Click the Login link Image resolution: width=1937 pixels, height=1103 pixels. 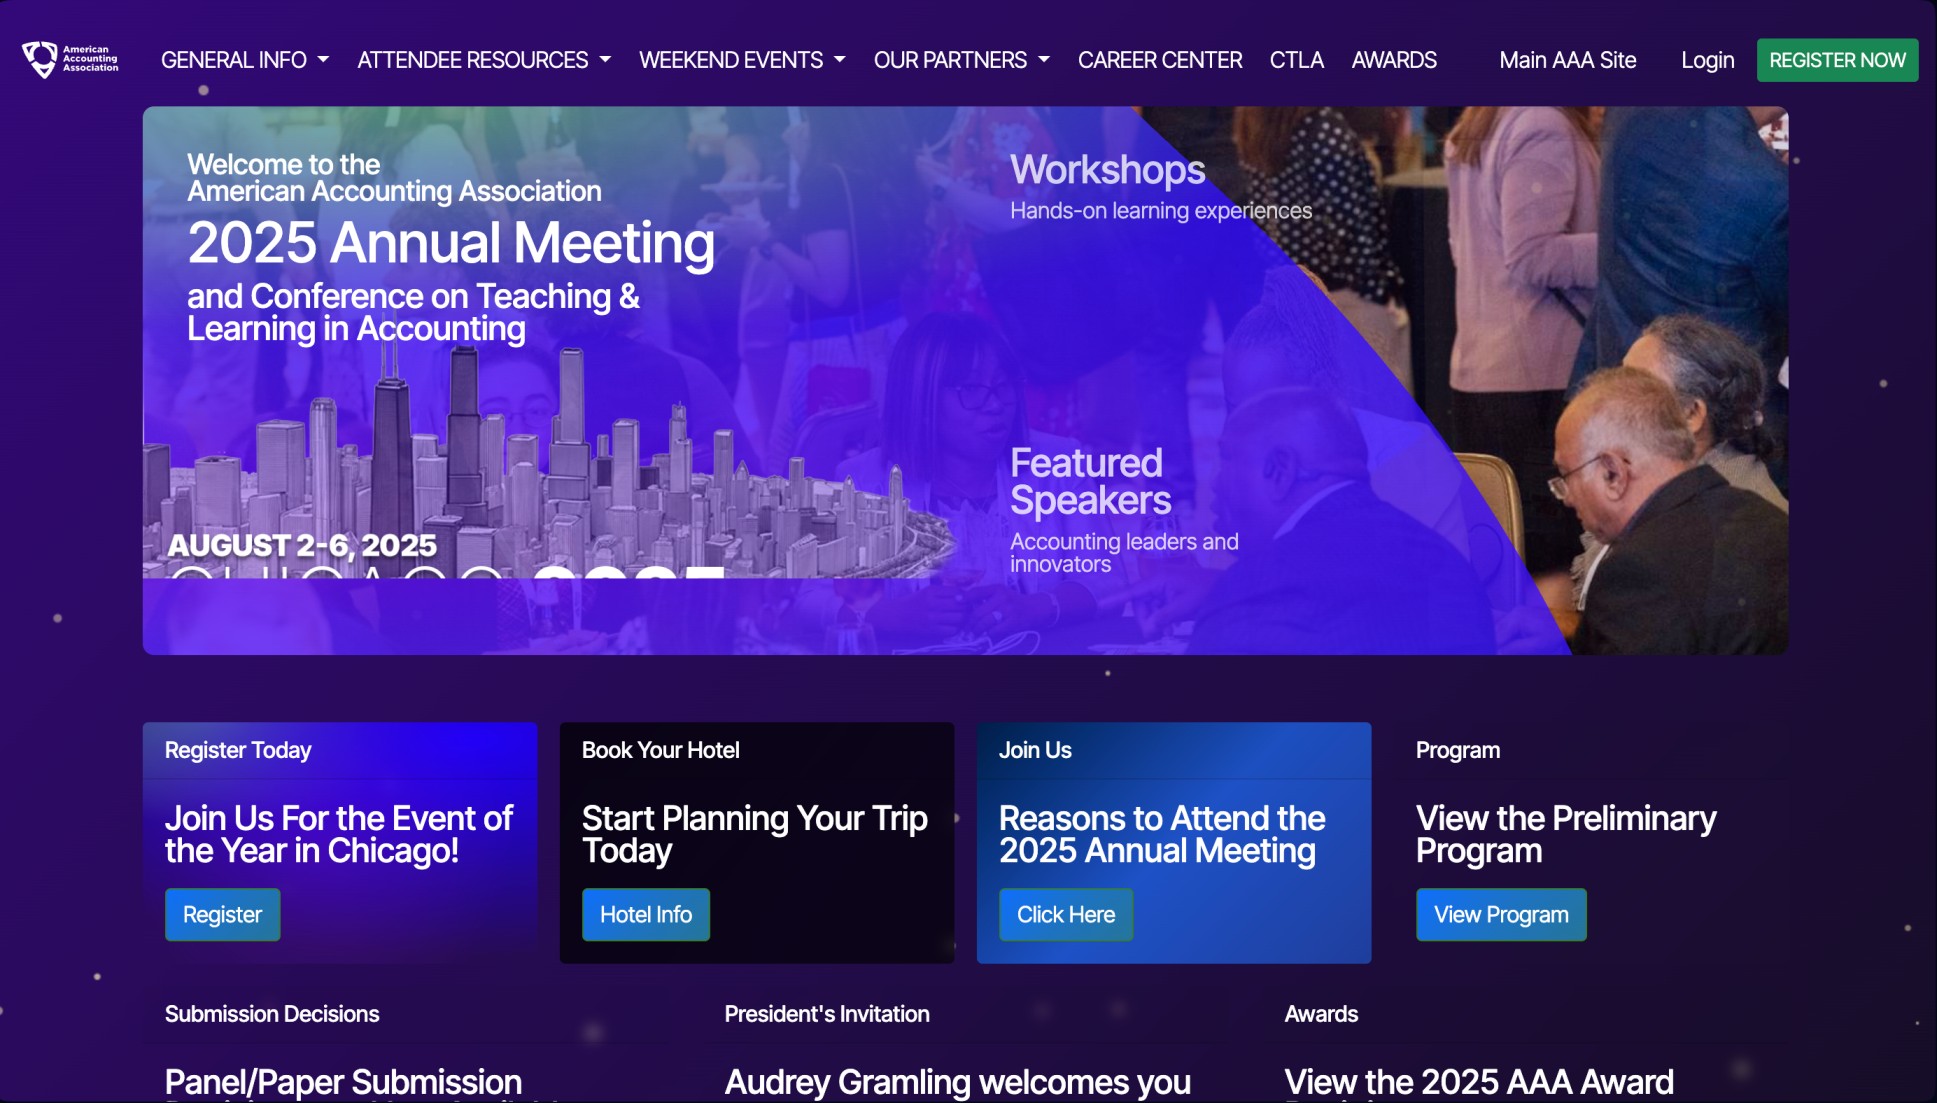pos(1707,60)
